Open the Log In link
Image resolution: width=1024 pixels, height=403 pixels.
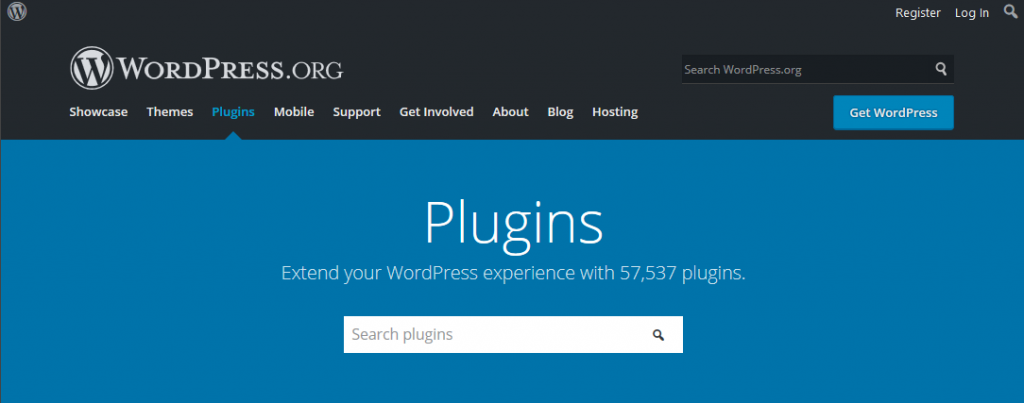tap(971, 13)
